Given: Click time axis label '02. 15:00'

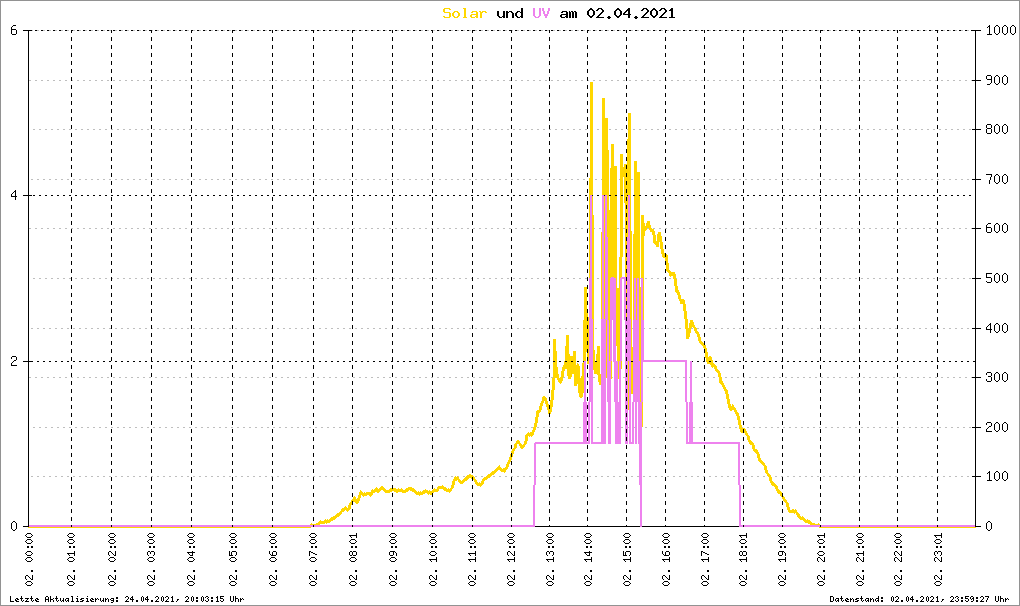Looking at the screenshot, I should point(627,559).
